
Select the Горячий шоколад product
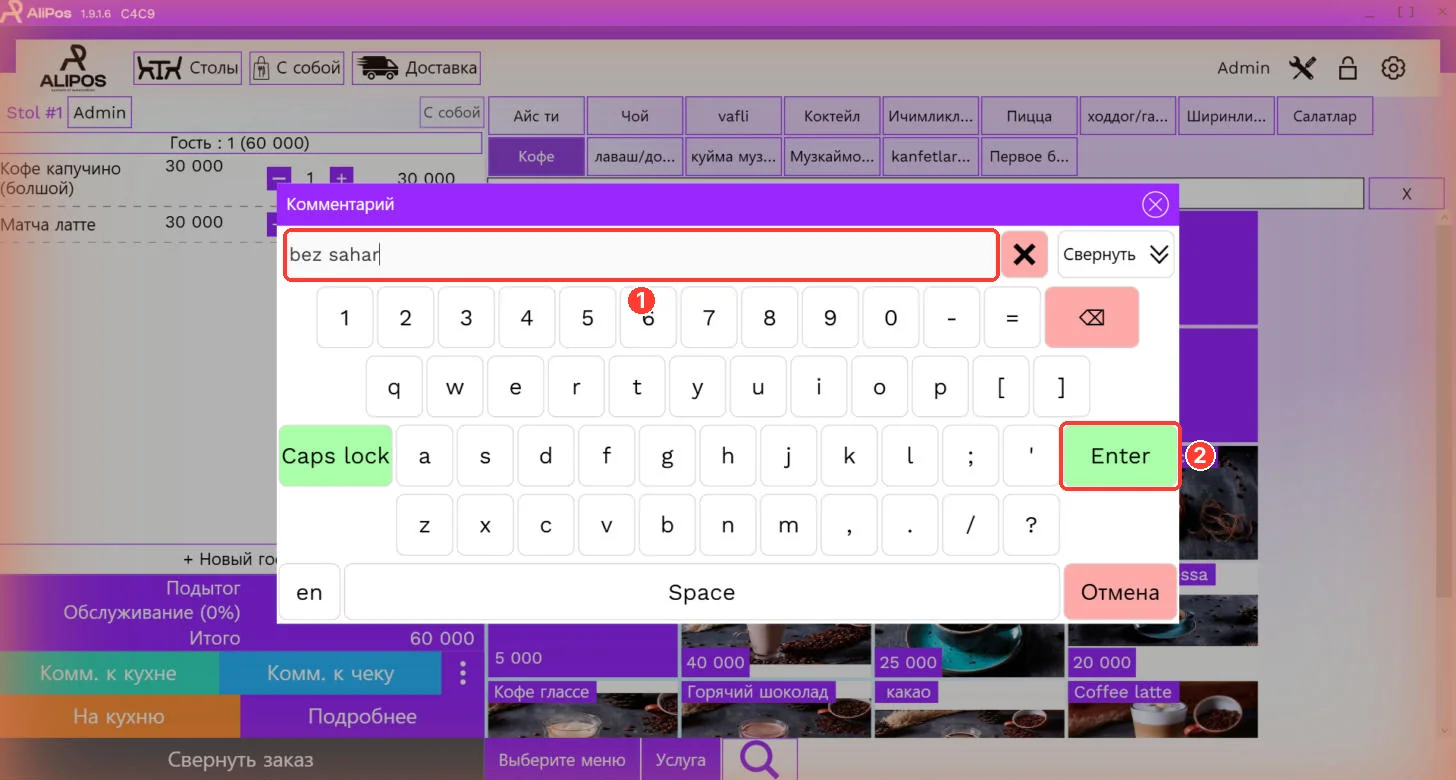coord(775,710)
